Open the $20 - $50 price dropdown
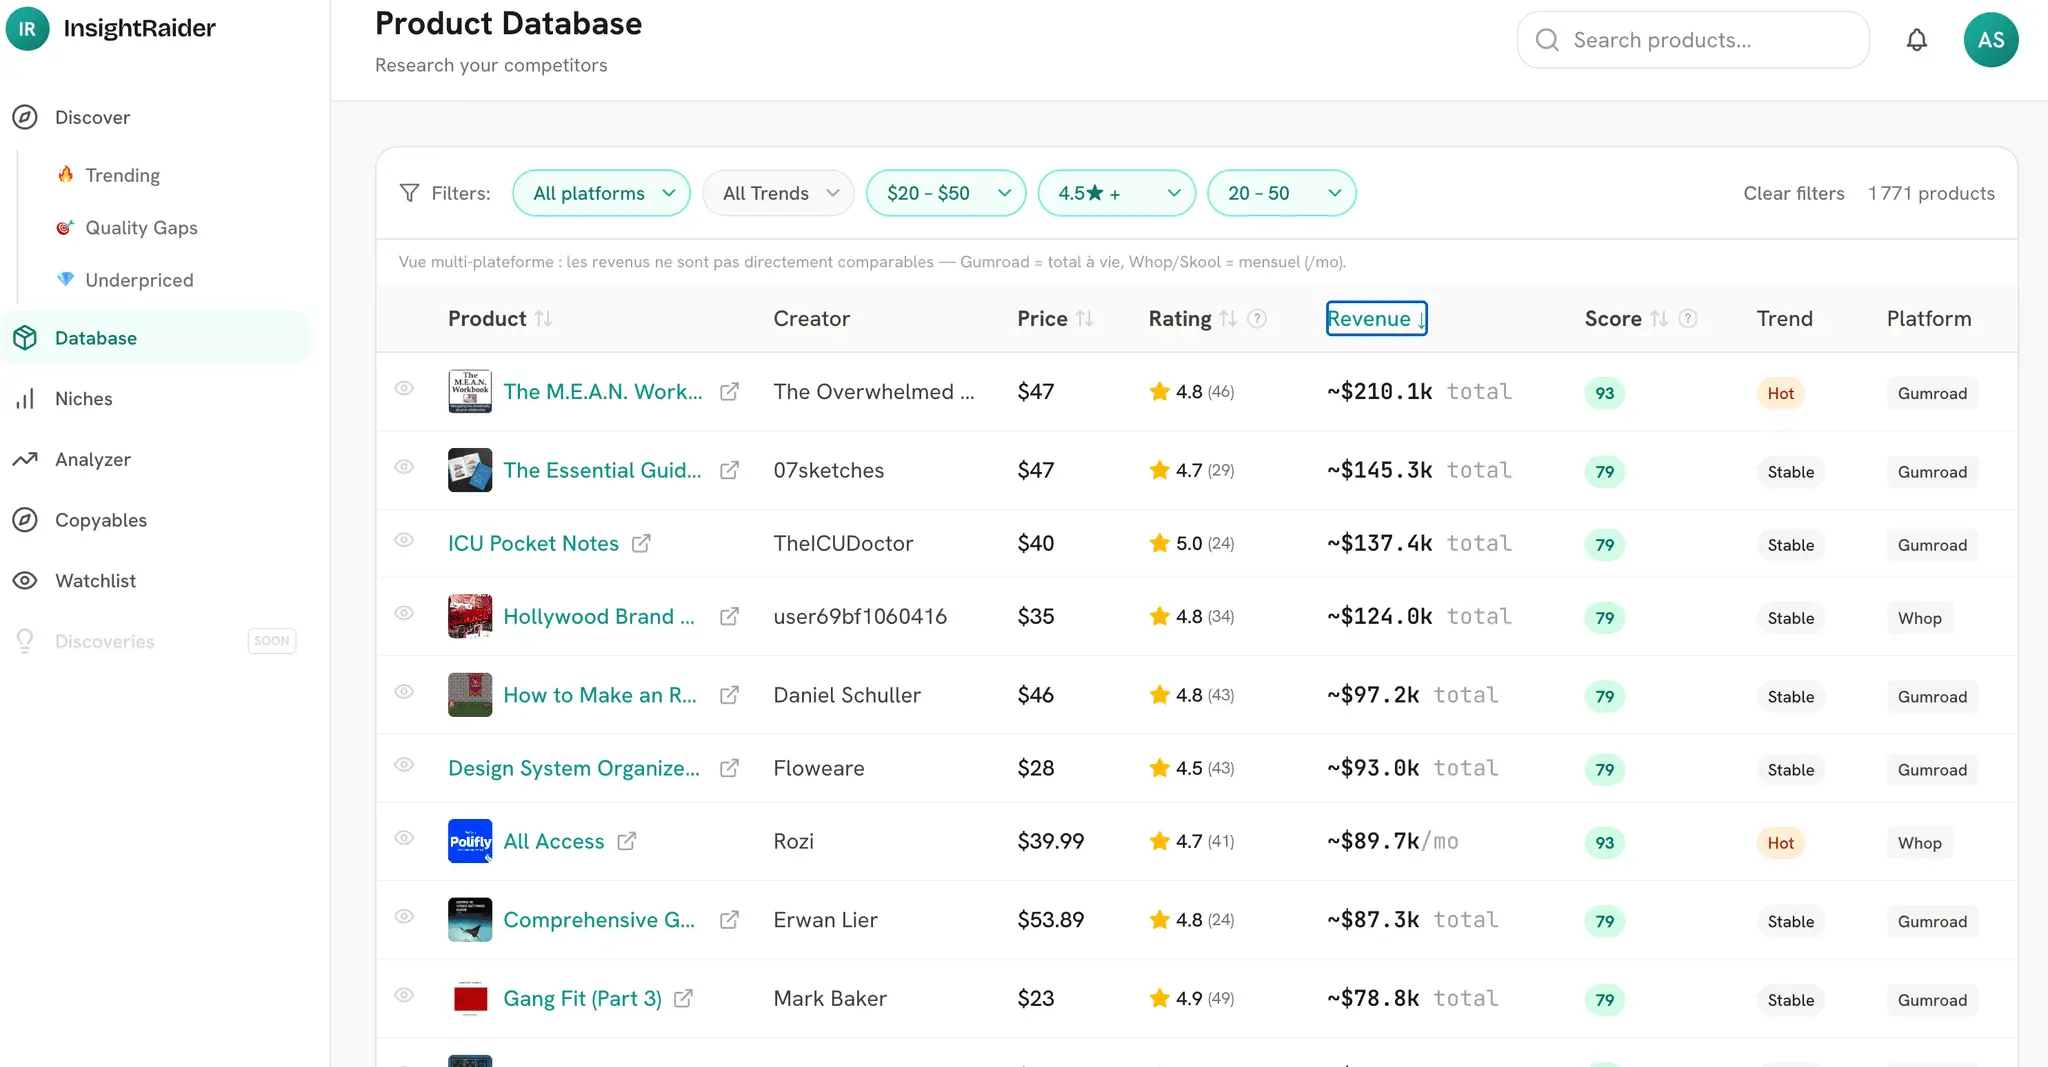 tap(946, 193)
